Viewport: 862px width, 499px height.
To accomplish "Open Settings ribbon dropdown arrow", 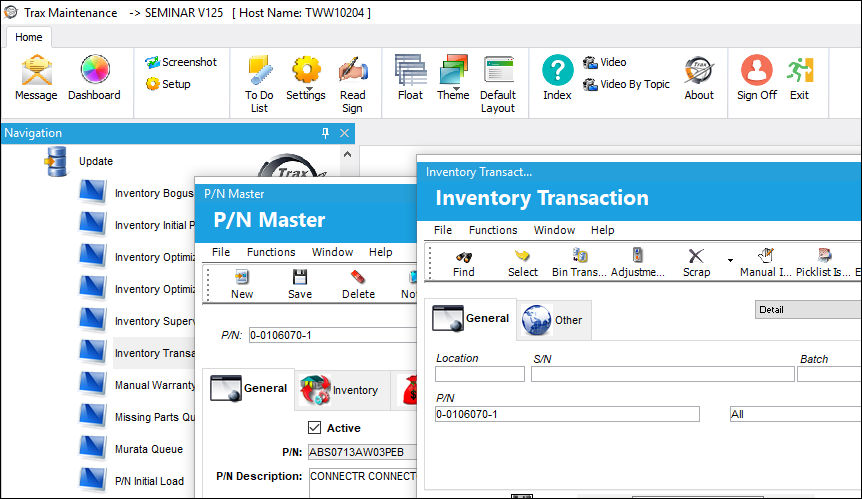I will coord(309,88).
